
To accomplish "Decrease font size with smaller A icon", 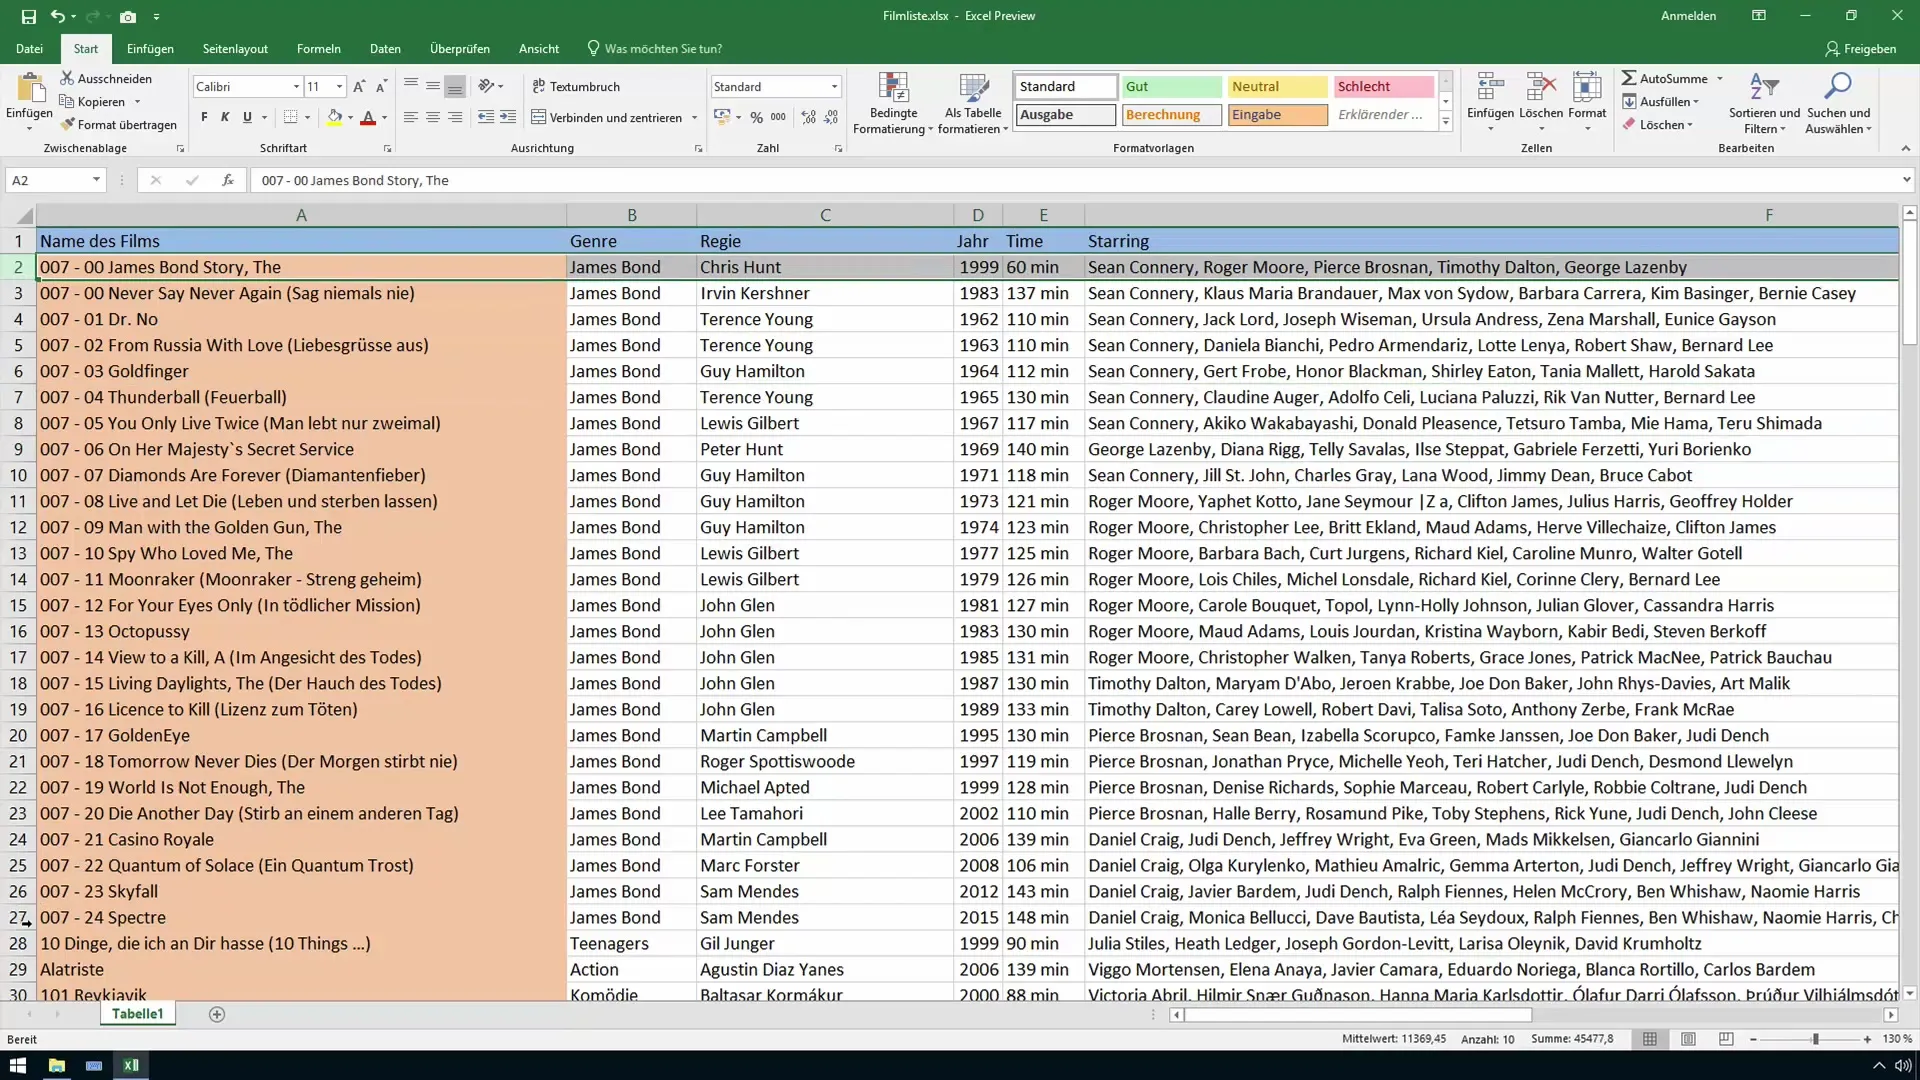I will 381,87.
